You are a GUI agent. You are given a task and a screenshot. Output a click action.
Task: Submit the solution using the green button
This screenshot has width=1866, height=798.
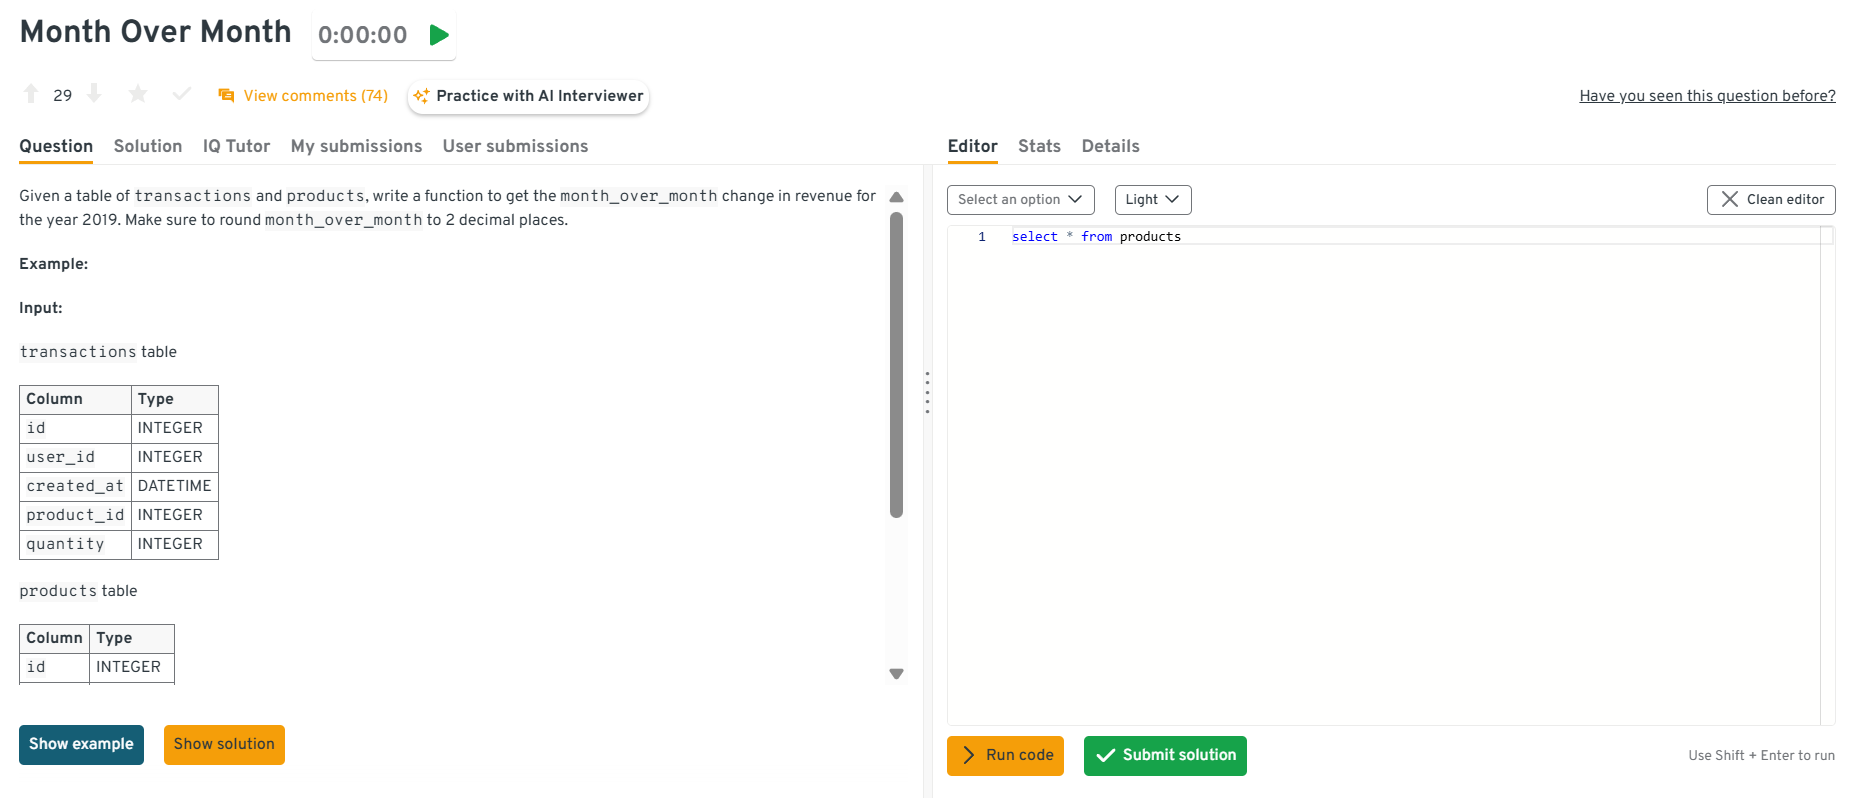1165,756
